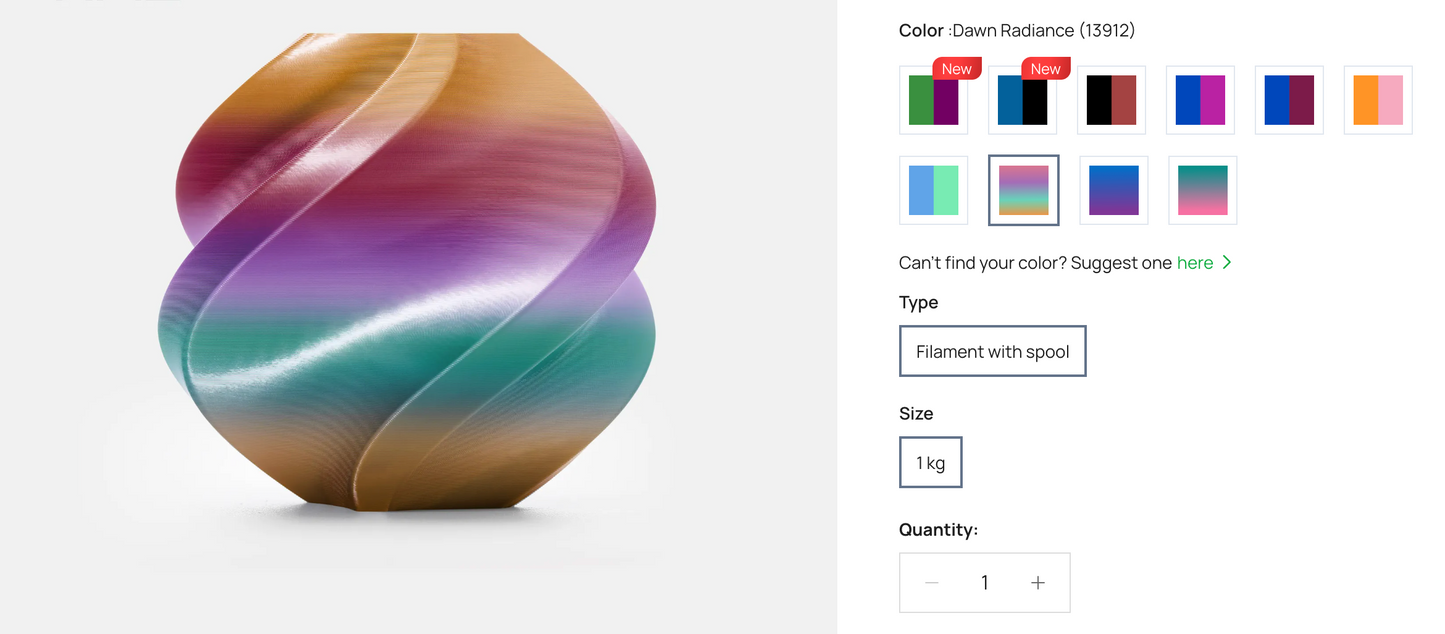
Task: Choose the blue and maroon swatch
Action: (x=1289, y=100)
